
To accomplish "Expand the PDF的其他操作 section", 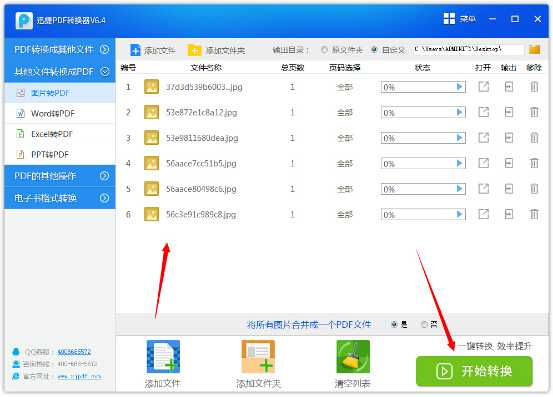I will (x=60, y=176).
